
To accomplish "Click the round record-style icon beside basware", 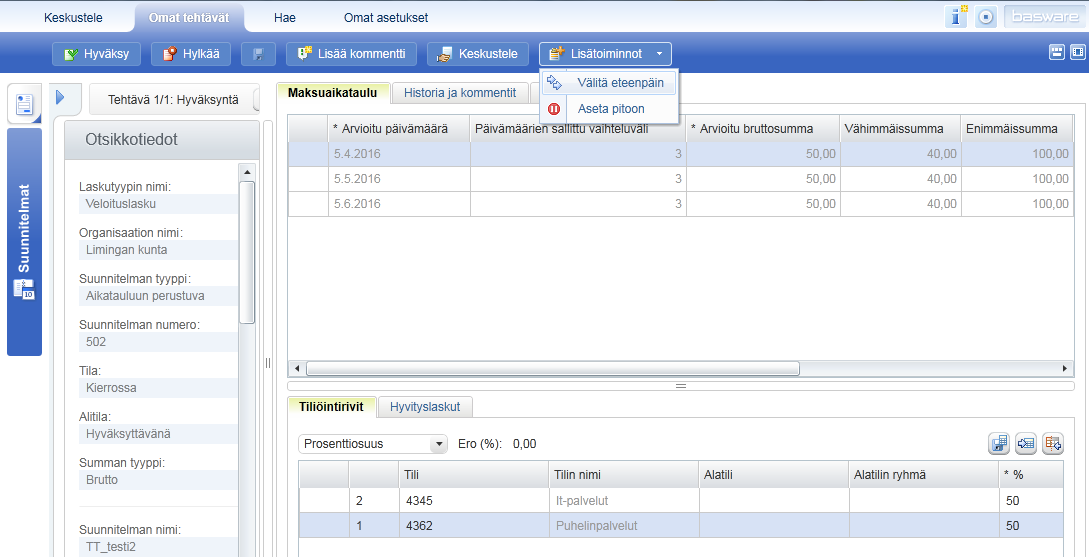I will 986,17.
